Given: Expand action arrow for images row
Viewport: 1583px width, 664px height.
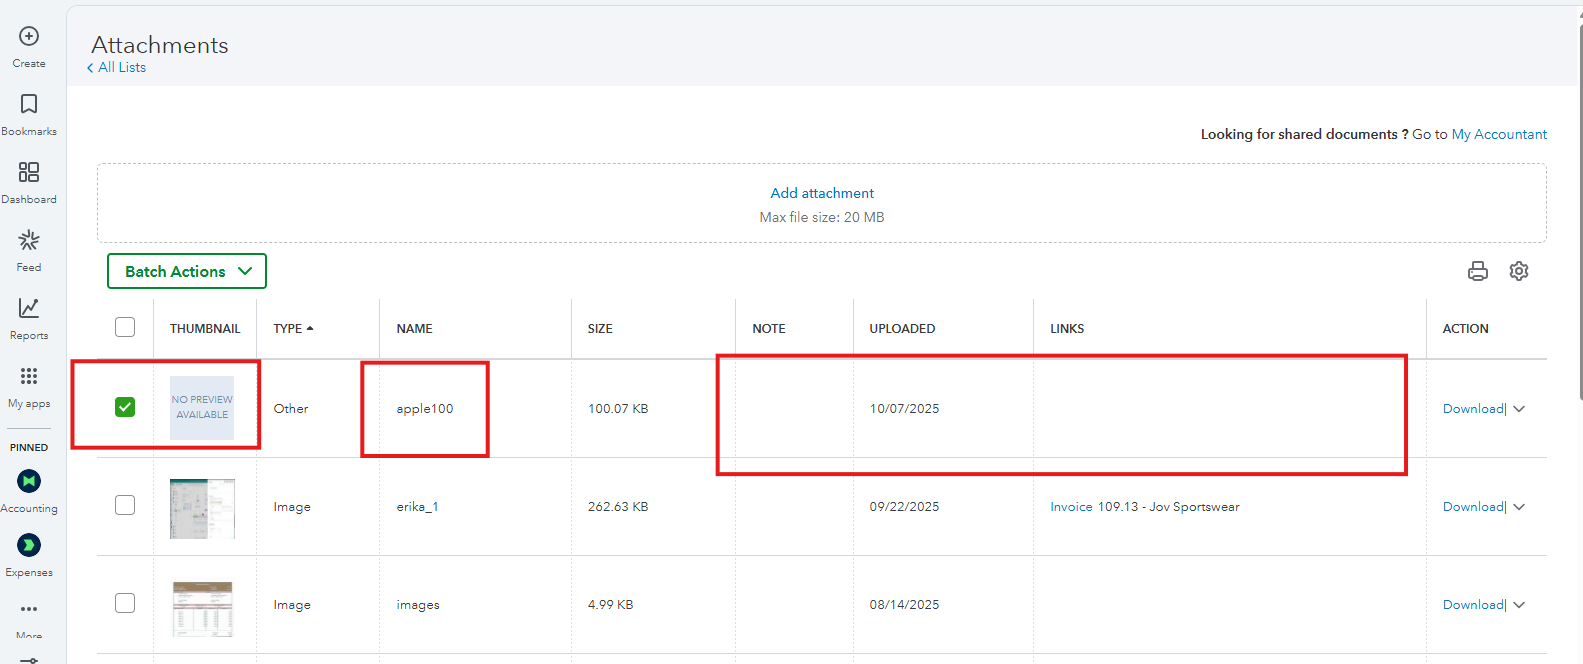Looking at the screenshot, I should tap(1519, 605).
